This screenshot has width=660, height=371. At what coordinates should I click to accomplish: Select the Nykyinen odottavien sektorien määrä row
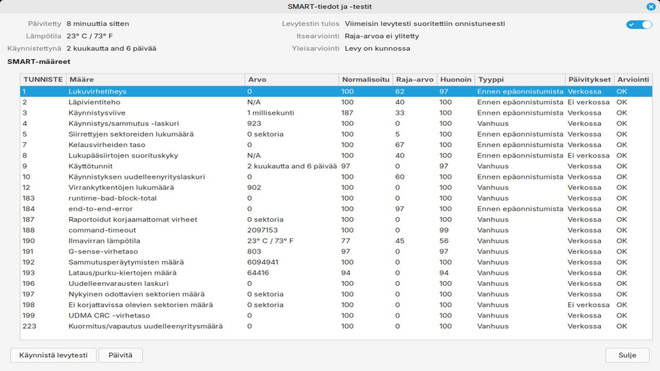tap(336, 294)
